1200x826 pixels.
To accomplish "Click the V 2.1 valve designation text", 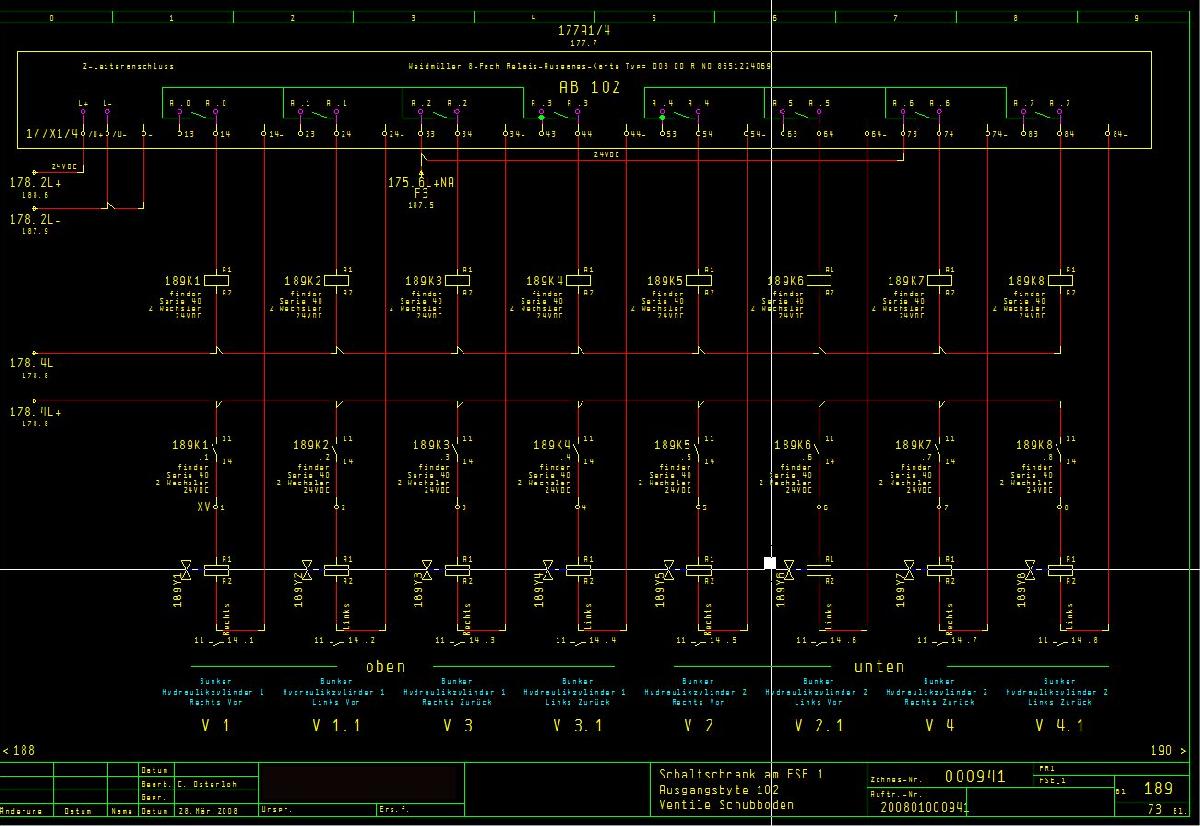I will pyautogui.click(x=818, y=726).
